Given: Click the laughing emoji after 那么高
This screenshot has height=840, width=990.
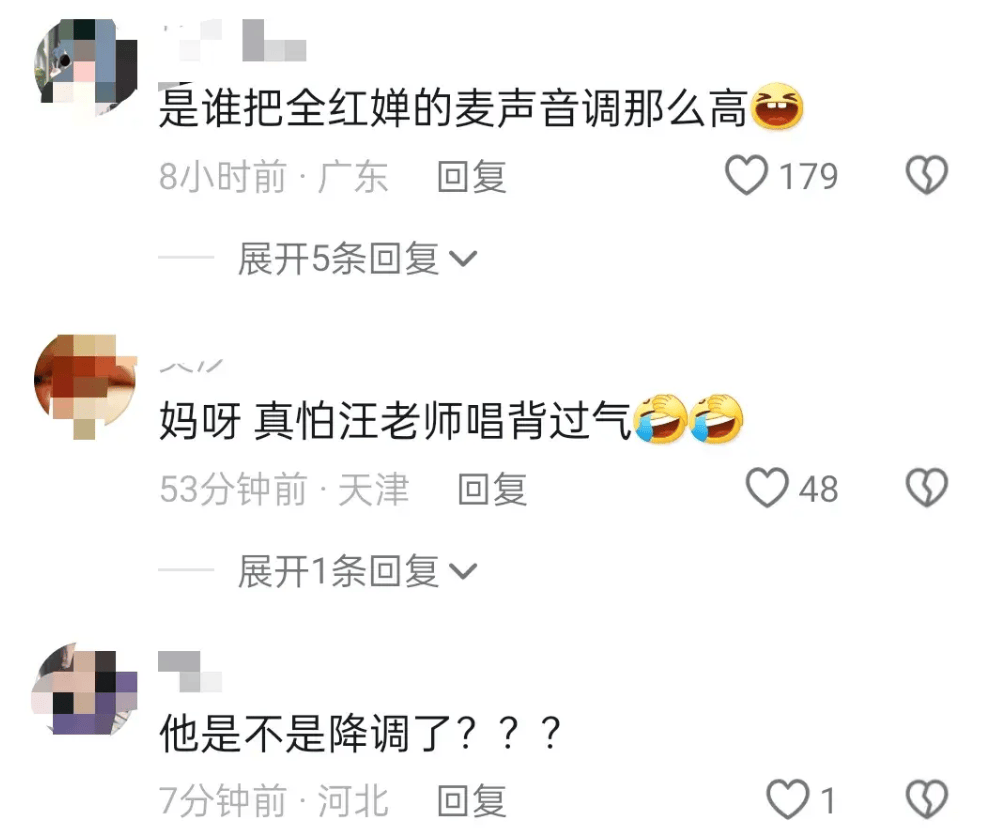Looking at the screenshot, I should pyautogui.click(x=776, y=107).
